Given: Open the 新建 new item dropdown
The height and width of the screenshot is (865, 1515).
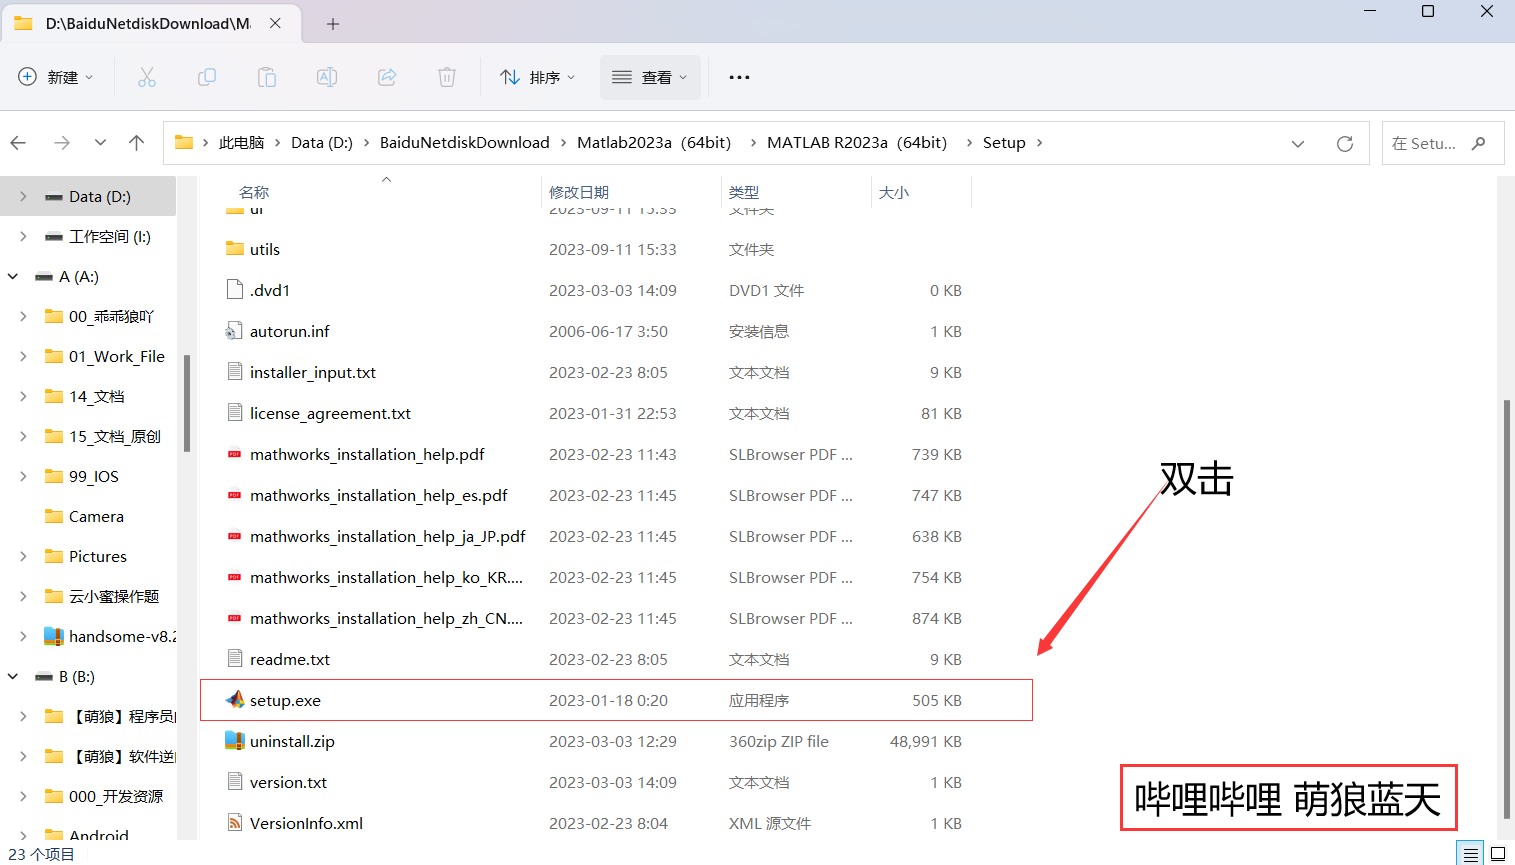Looking at the screenshot, I should tap(56, 77).
